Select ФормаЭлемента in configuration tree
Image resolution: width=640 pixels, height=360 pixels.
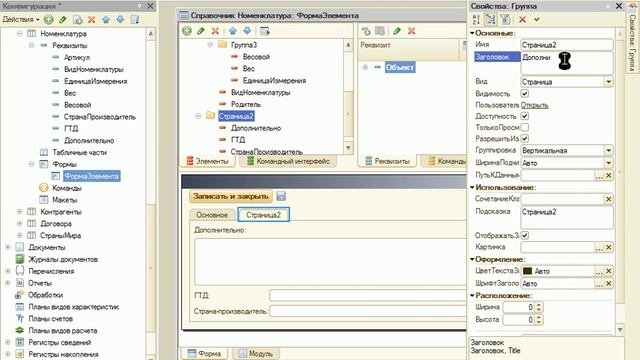pos(91,176)
